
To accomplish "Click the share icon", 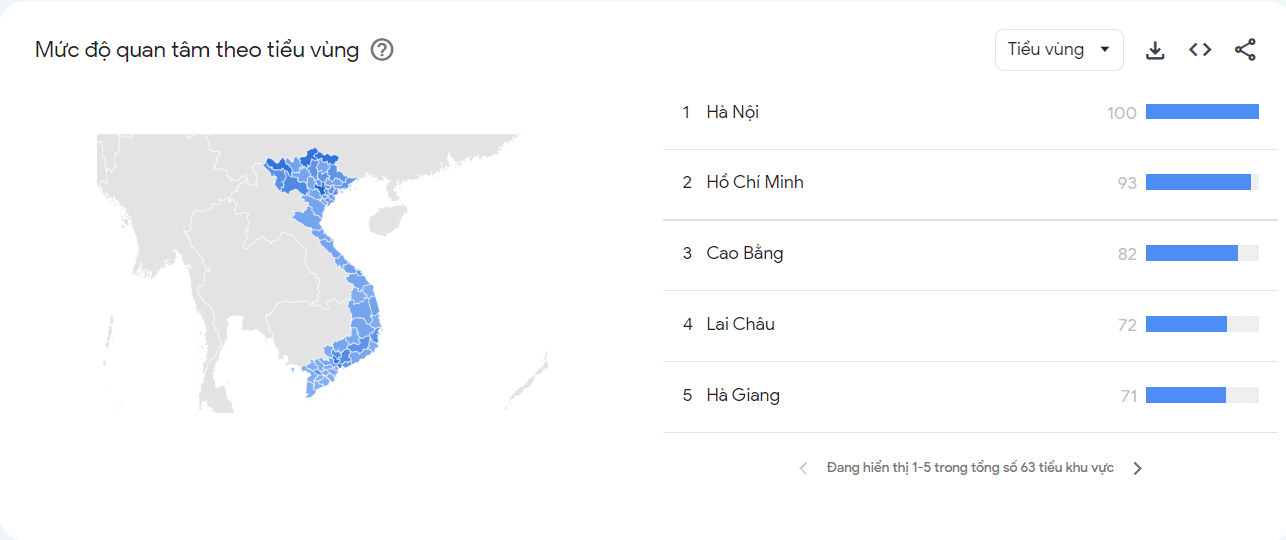I will coord(1245,50).
